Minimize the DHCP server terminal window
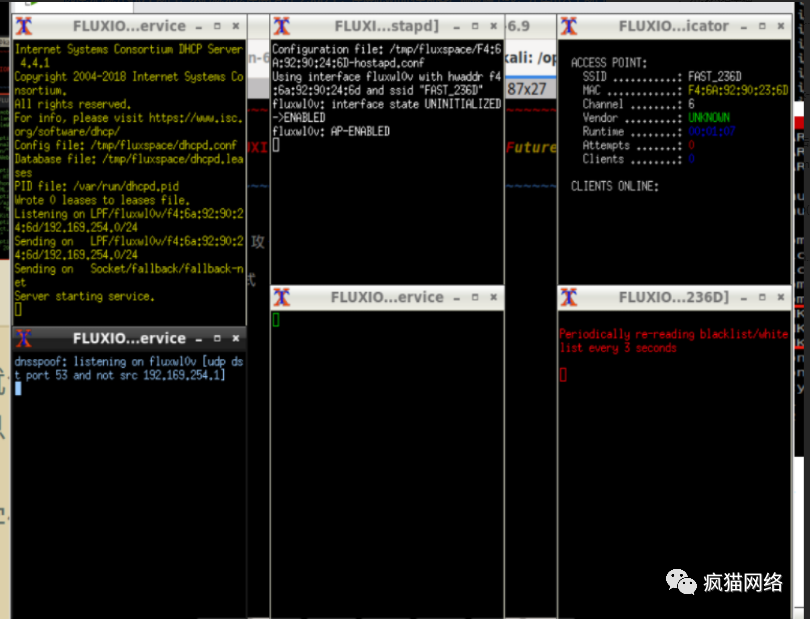 [x=199, y=27]
